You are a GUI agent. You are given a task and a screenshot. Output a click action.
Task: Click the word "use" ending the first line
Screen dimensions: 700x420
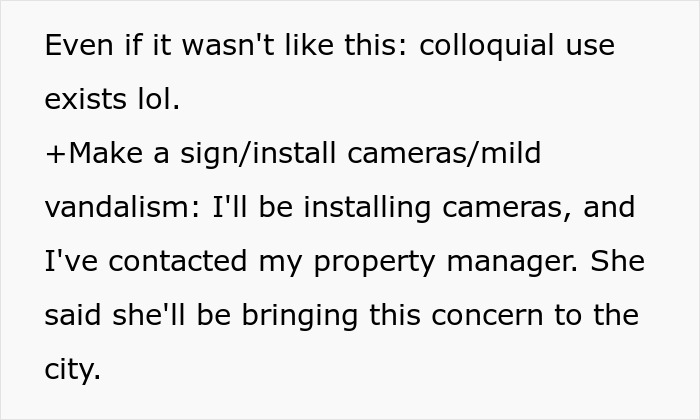[589, 46]
